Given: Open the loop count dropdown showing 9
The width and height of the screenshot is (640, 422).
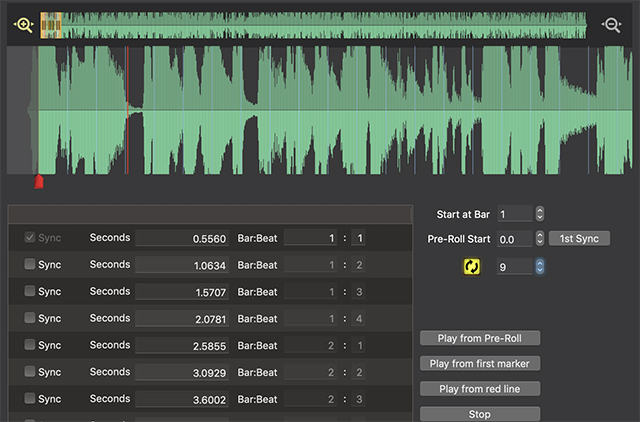Looking at the screenshot, I should tap(540, 267).
